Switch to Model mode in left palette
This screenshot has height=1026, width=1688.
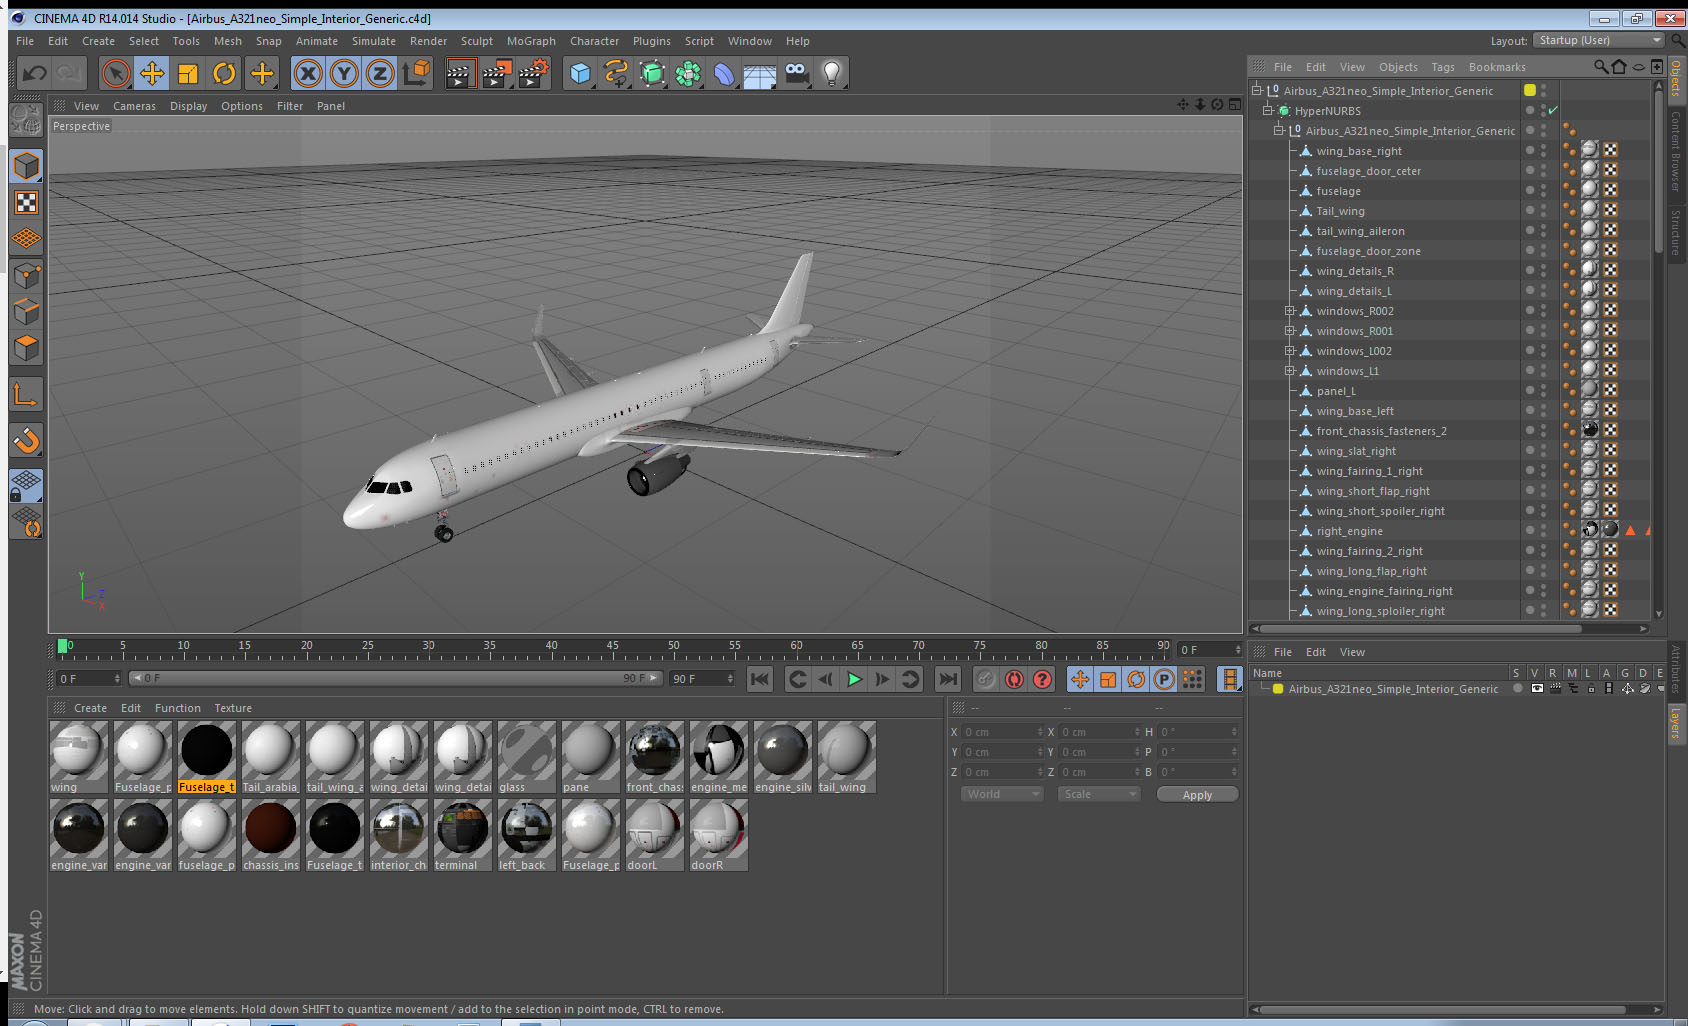[26, 166]
